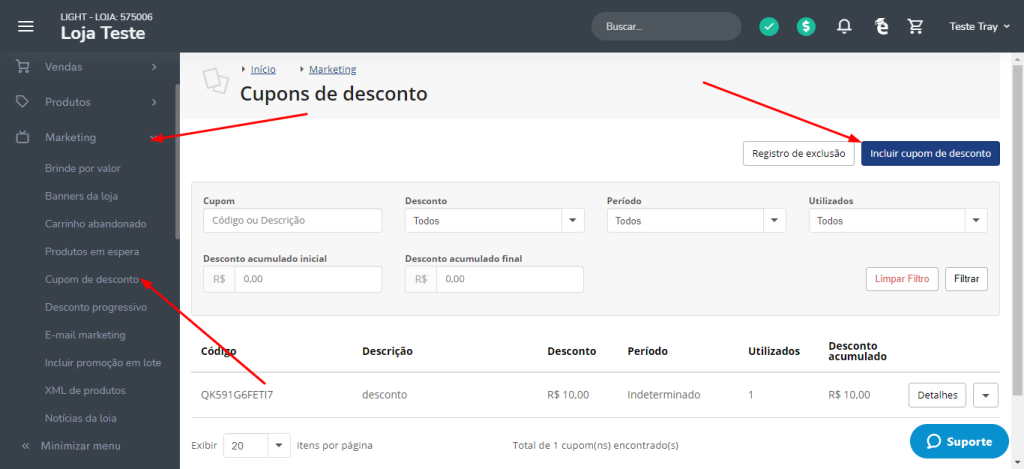
Task: Click the green checkmark status icon
Action: click(769, 27)
